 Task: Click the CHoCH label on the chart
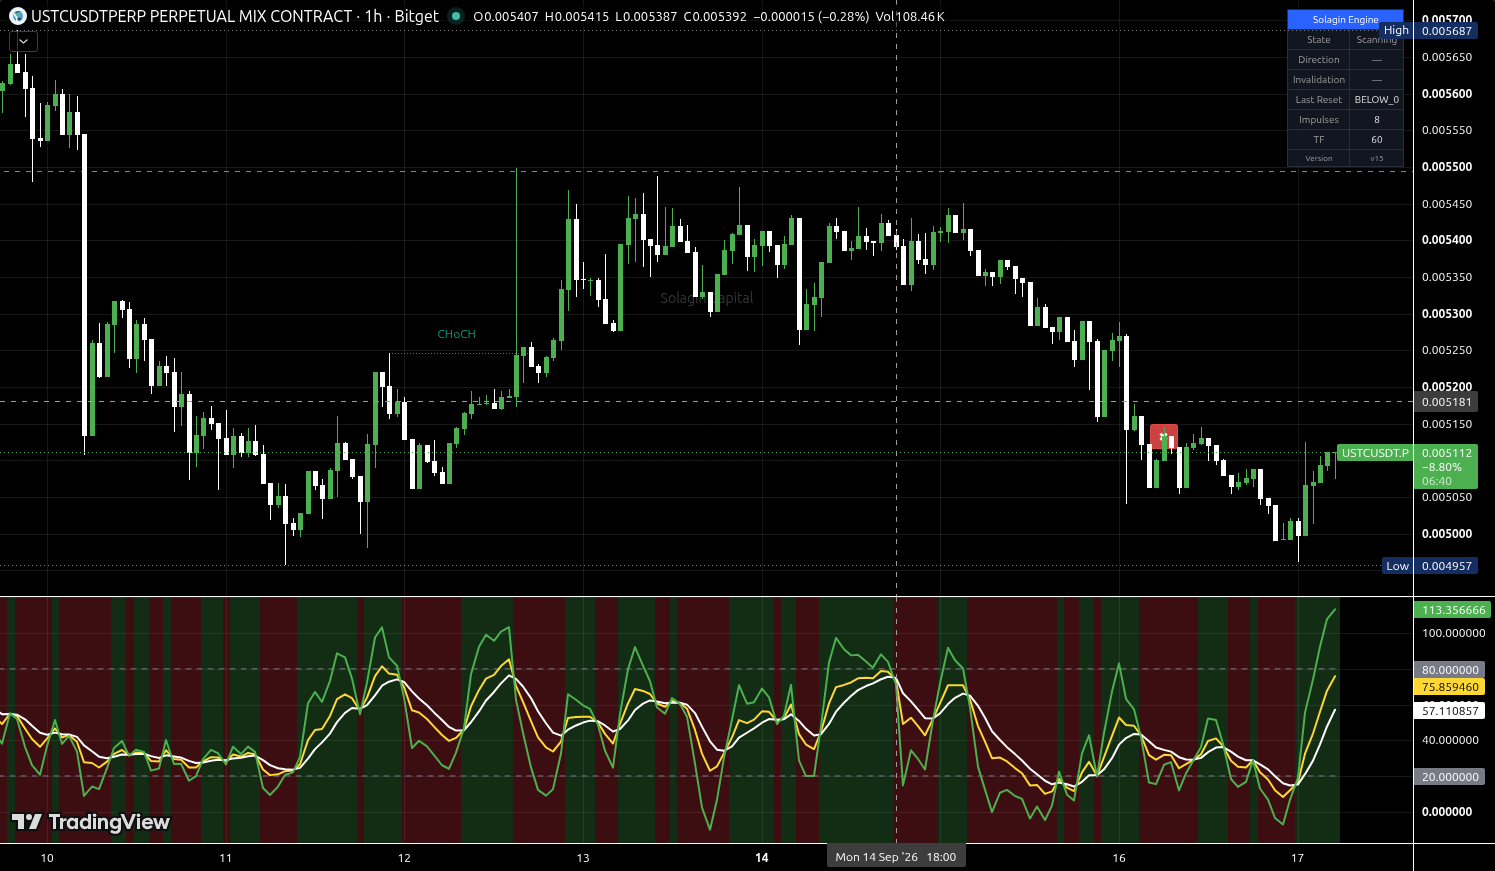pos(457,334)
